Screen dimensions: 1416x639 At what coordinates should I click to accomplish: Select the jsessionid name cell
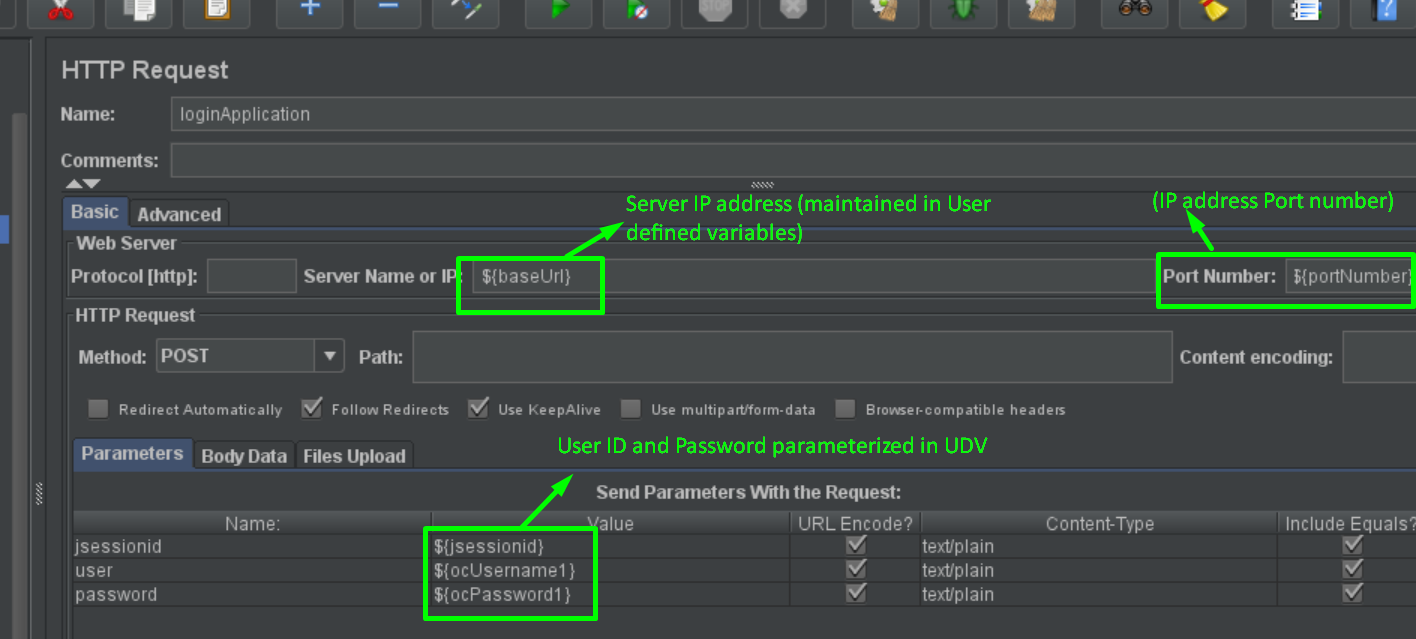[x=252, y=547]
